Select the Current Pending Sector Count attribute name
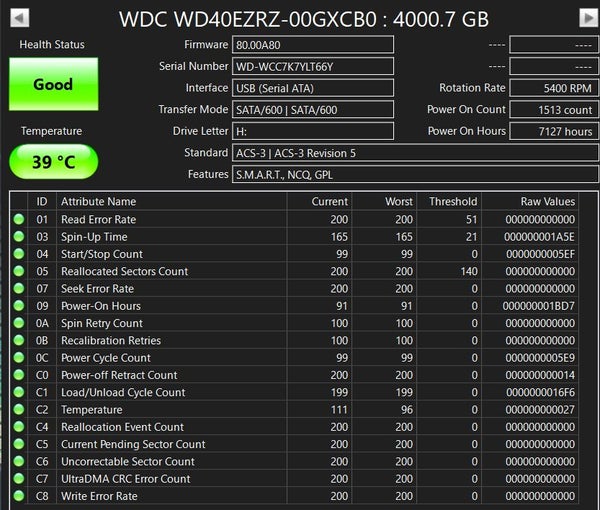 click(x=133, y=444)
